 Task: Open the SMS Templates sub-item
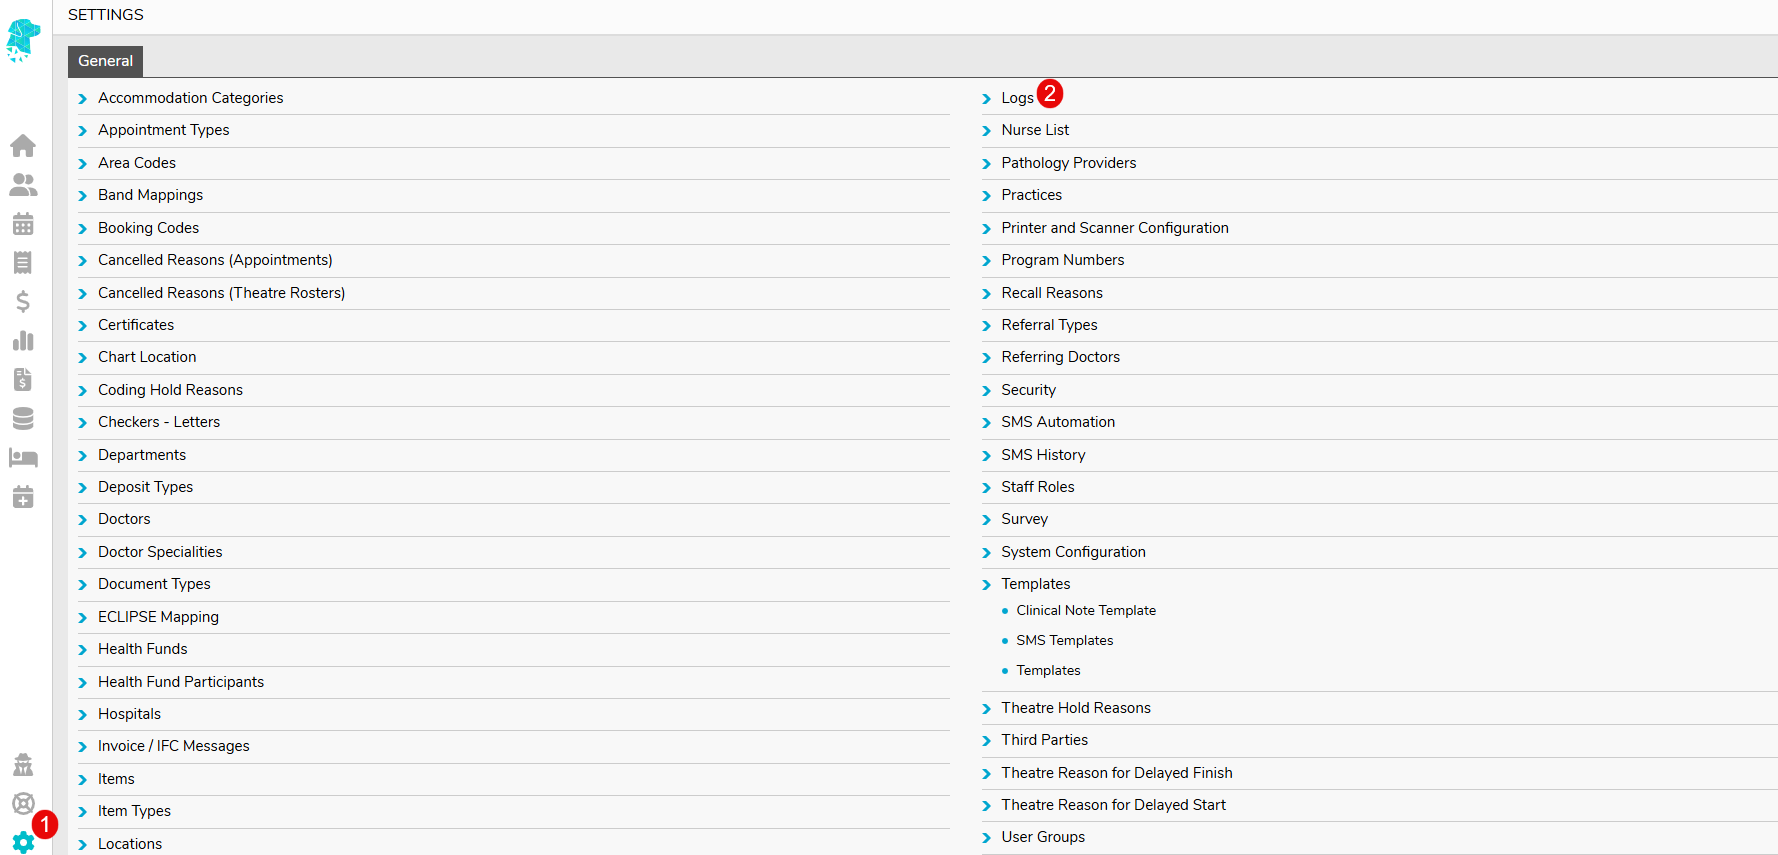(1064, 641)
